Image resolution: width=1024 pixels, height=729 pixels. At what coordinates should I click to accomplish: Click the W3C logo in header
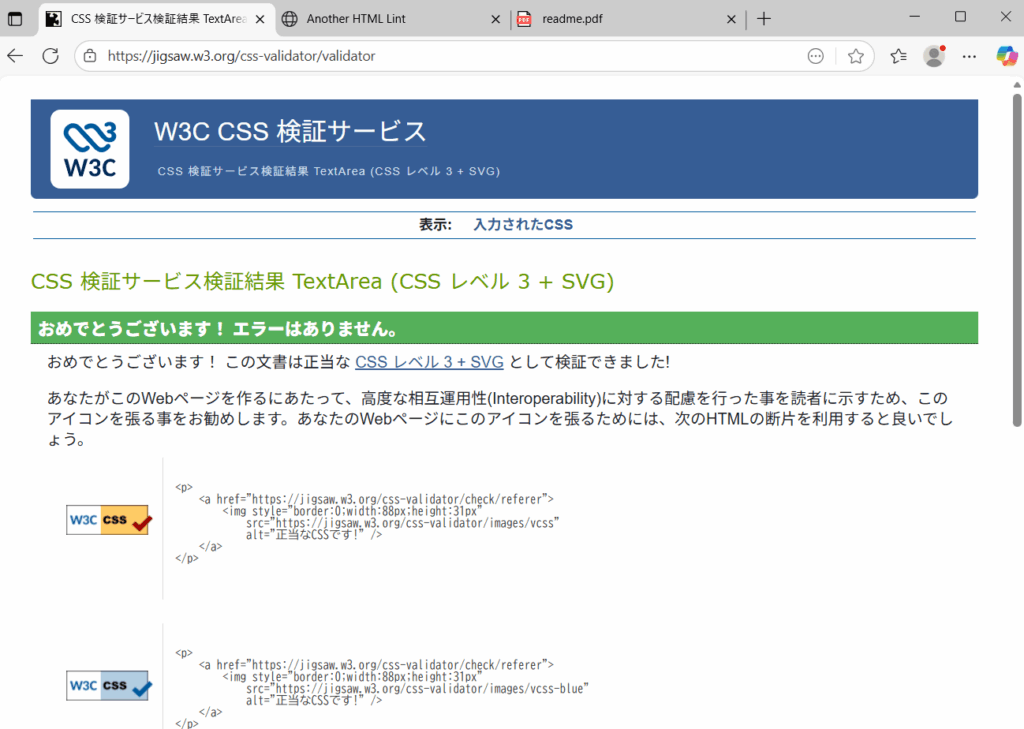point(90,149)
